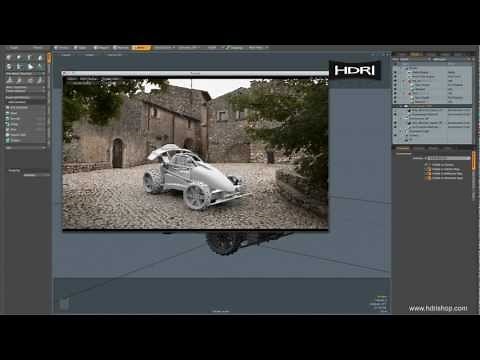Screen dimensions: 480x360
Task: Click orange vertical tab beside properties panel
Action: (473, 161)
